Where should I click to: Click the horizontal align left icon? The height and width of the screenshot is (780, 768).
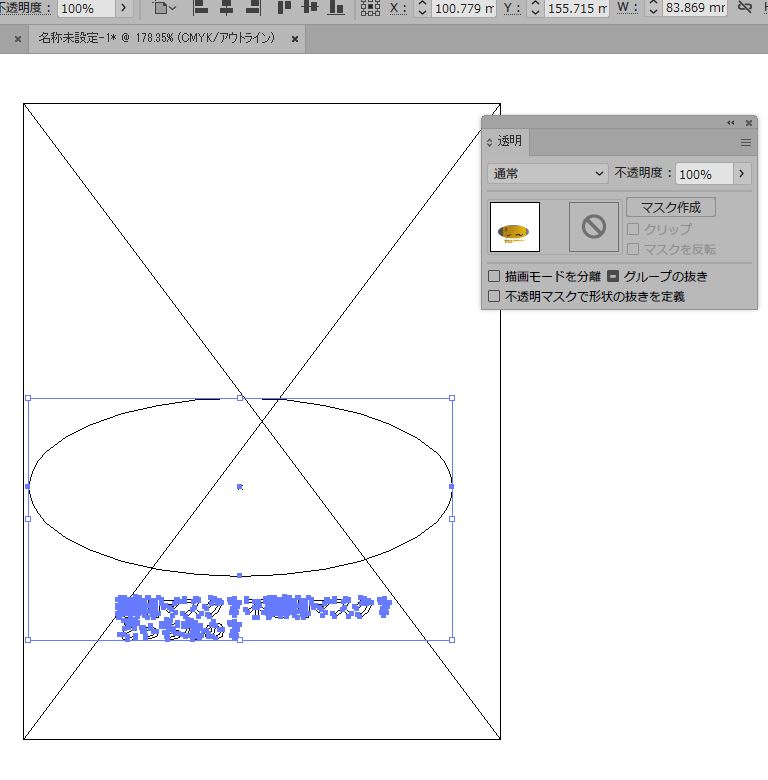coord(199,8)
